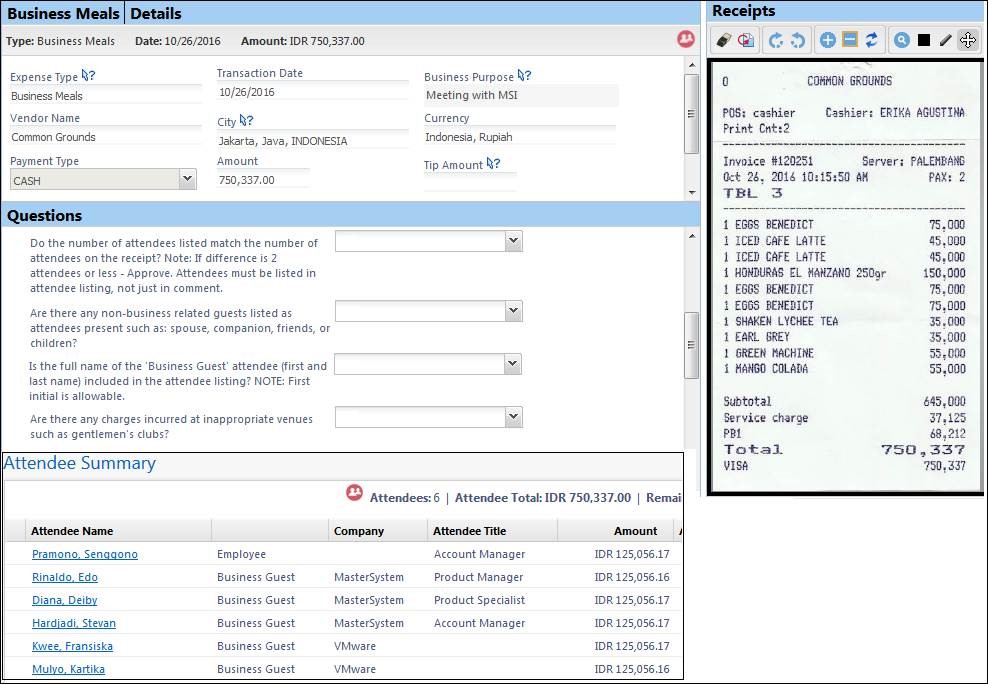988x684 pixels.
Task: Open attendee Kwee, Fransiska link
Action: [72, 646]
